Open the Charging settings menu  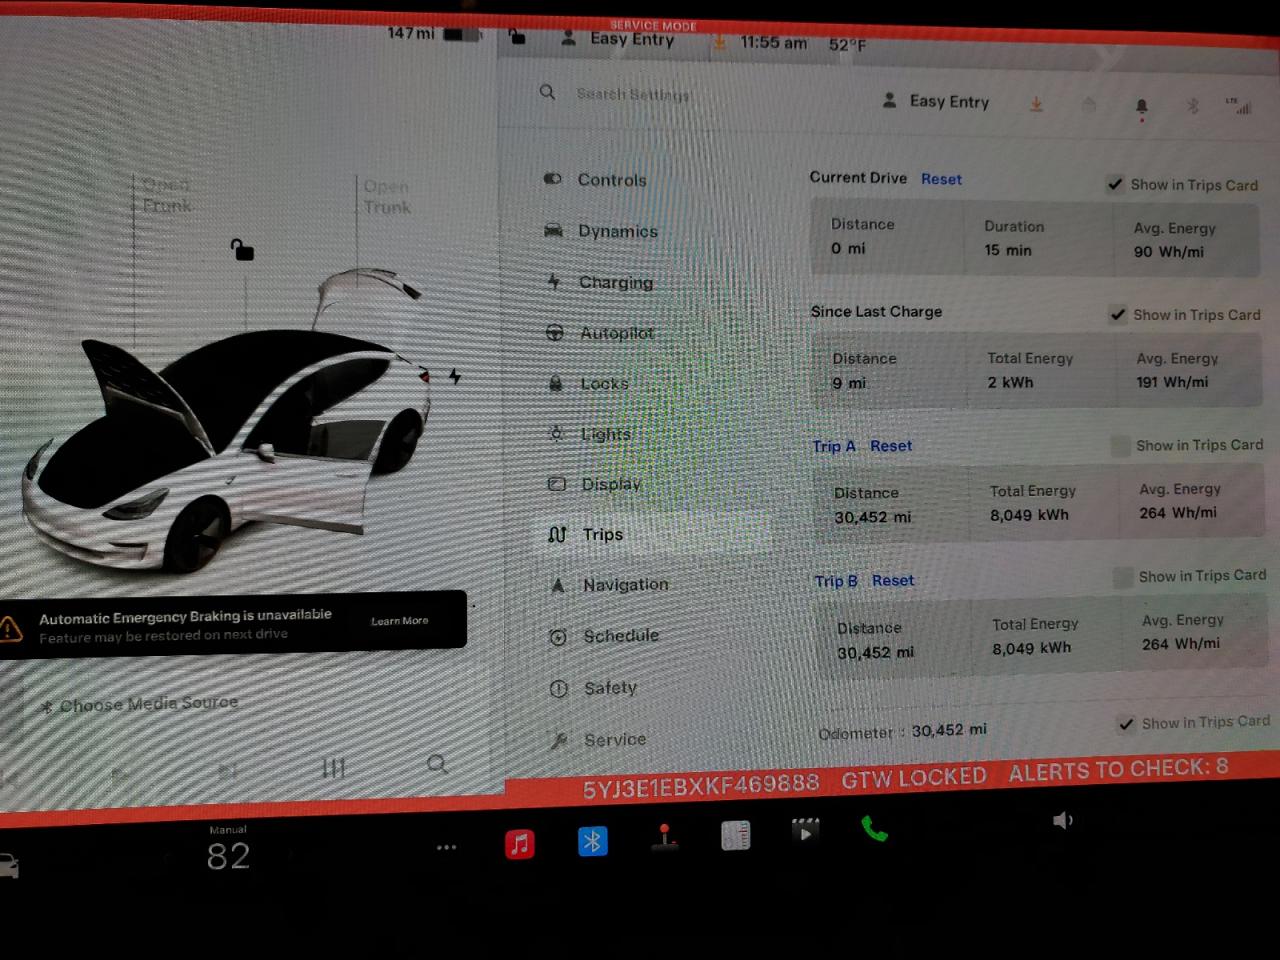tap(615, 282)
